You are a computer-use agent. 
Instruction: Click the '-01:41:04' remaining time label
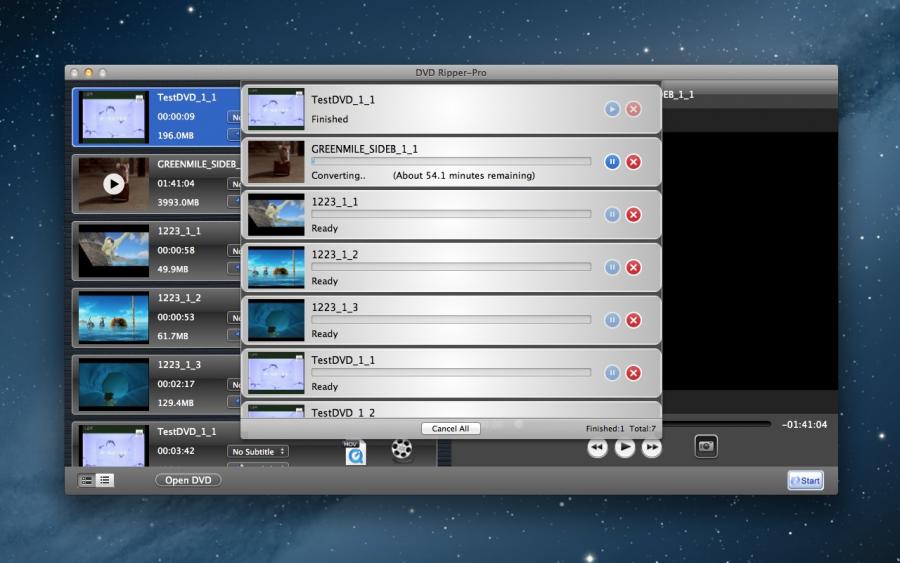click(804, 425)
